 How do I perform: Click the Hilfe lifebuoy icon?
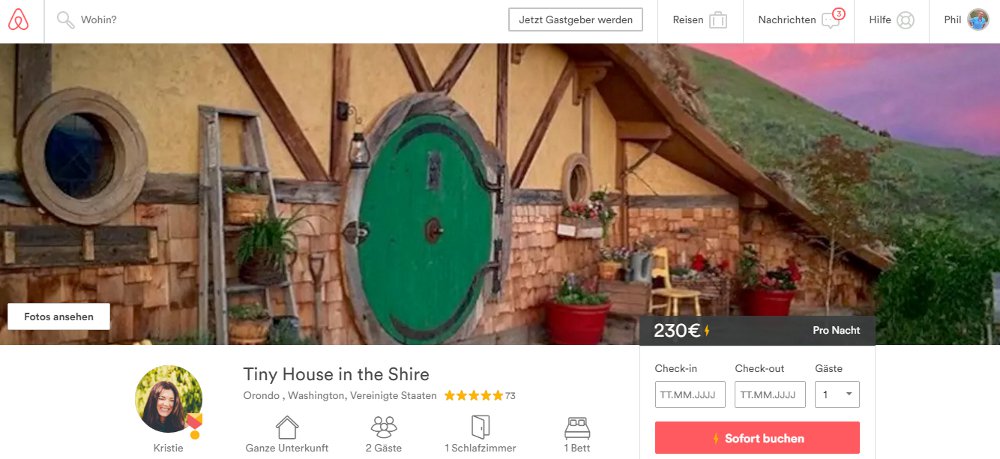click(x=906, y=20)
